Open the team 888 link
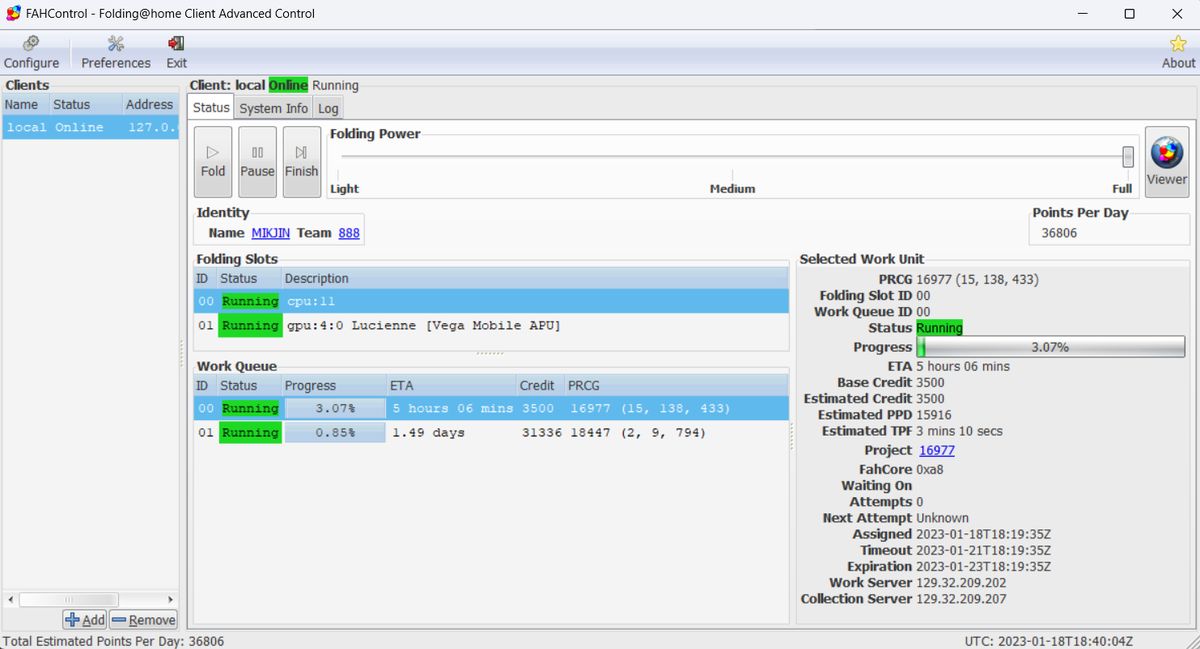The height and width of the screenshot is (649, 1200). pos(349,233)
